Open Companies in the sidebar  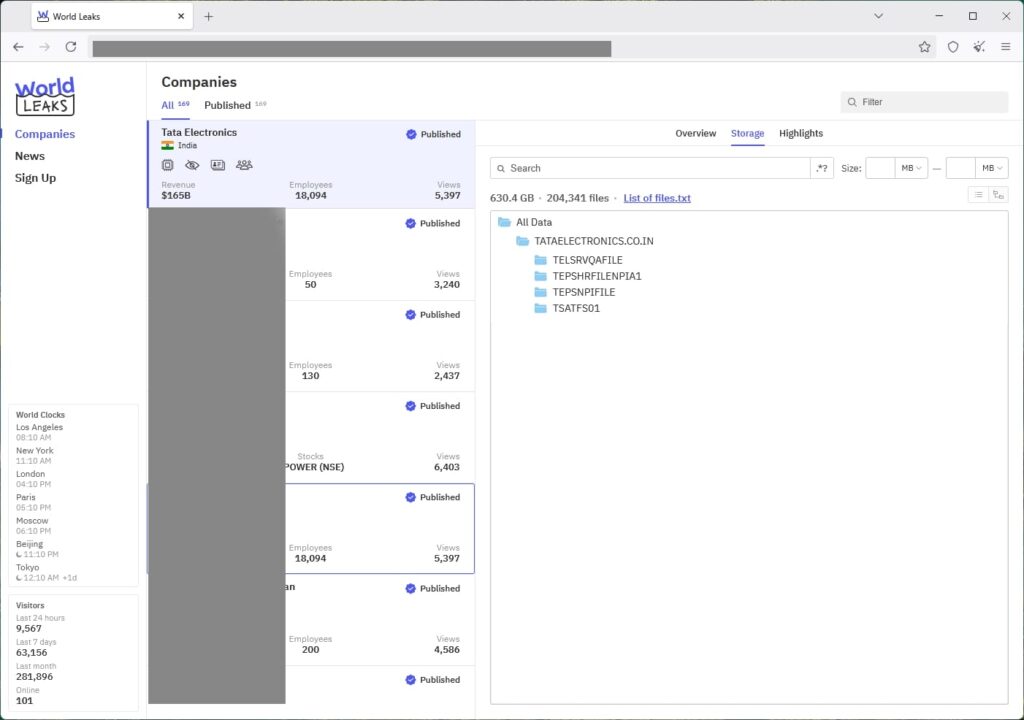tap(45, 134)
